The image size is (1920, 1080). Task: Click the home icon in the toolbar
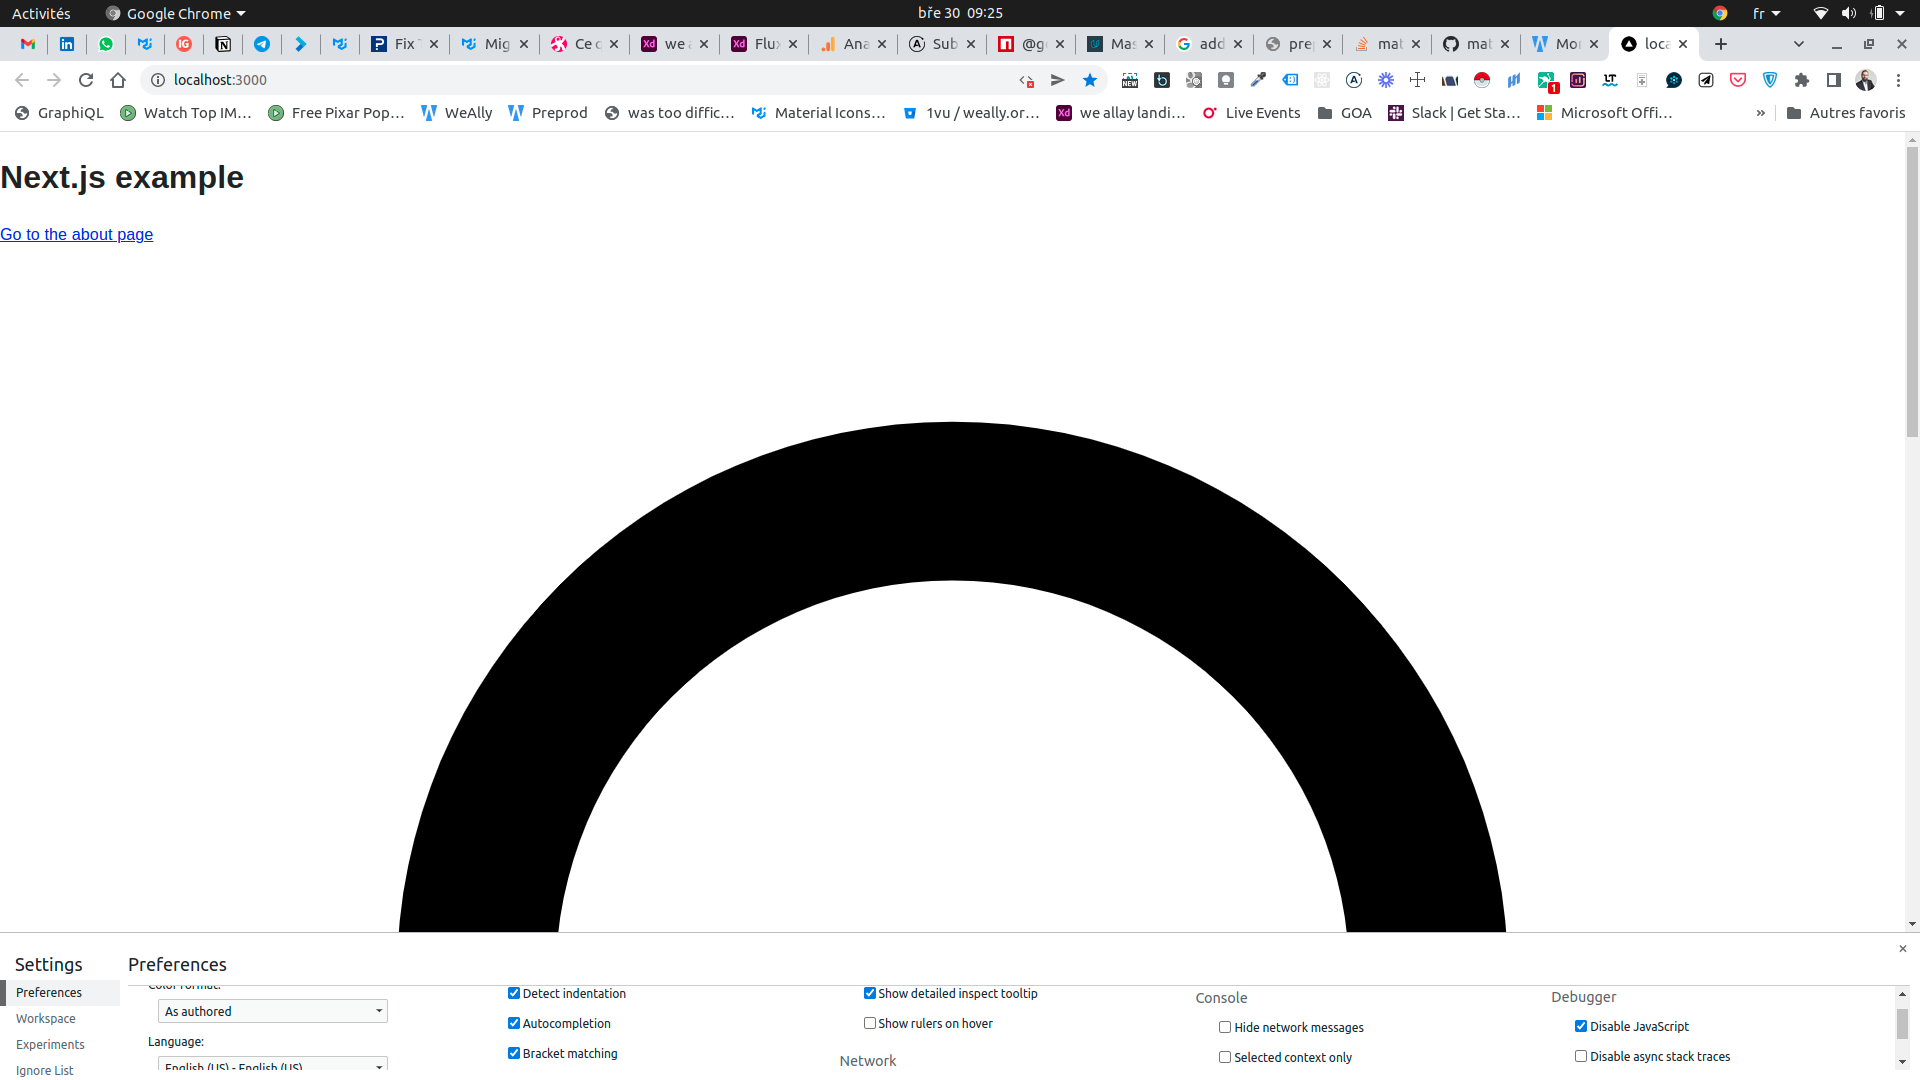point(118,80)
